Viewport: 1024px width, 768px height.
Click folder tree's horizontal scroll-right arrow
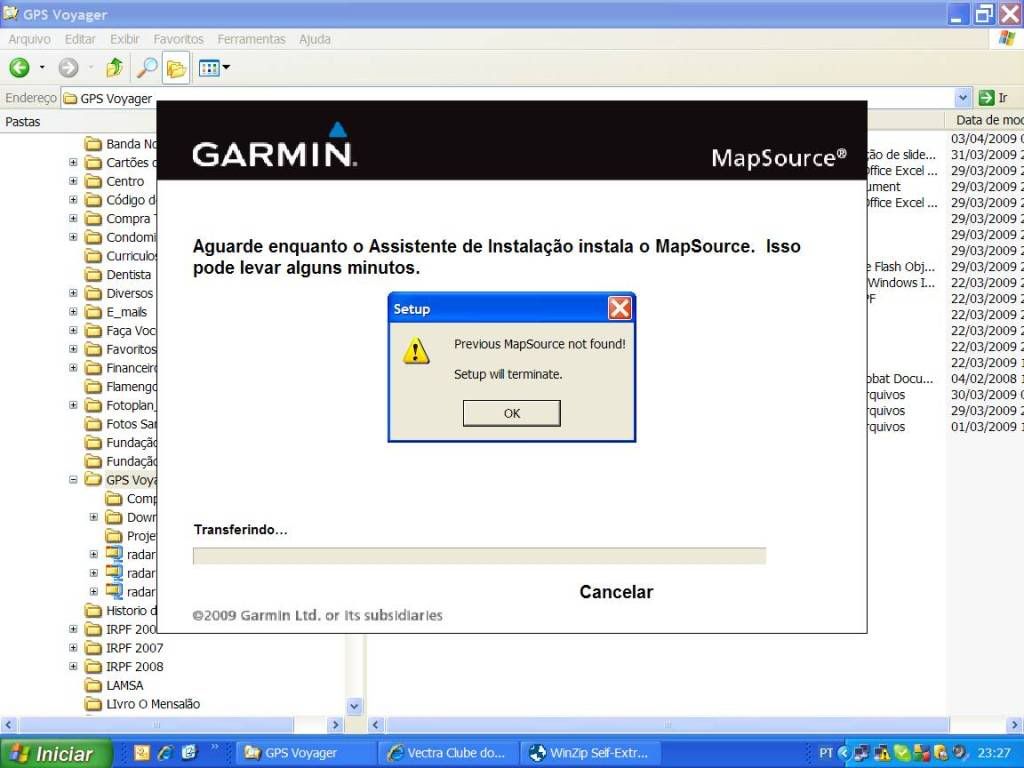335,724
